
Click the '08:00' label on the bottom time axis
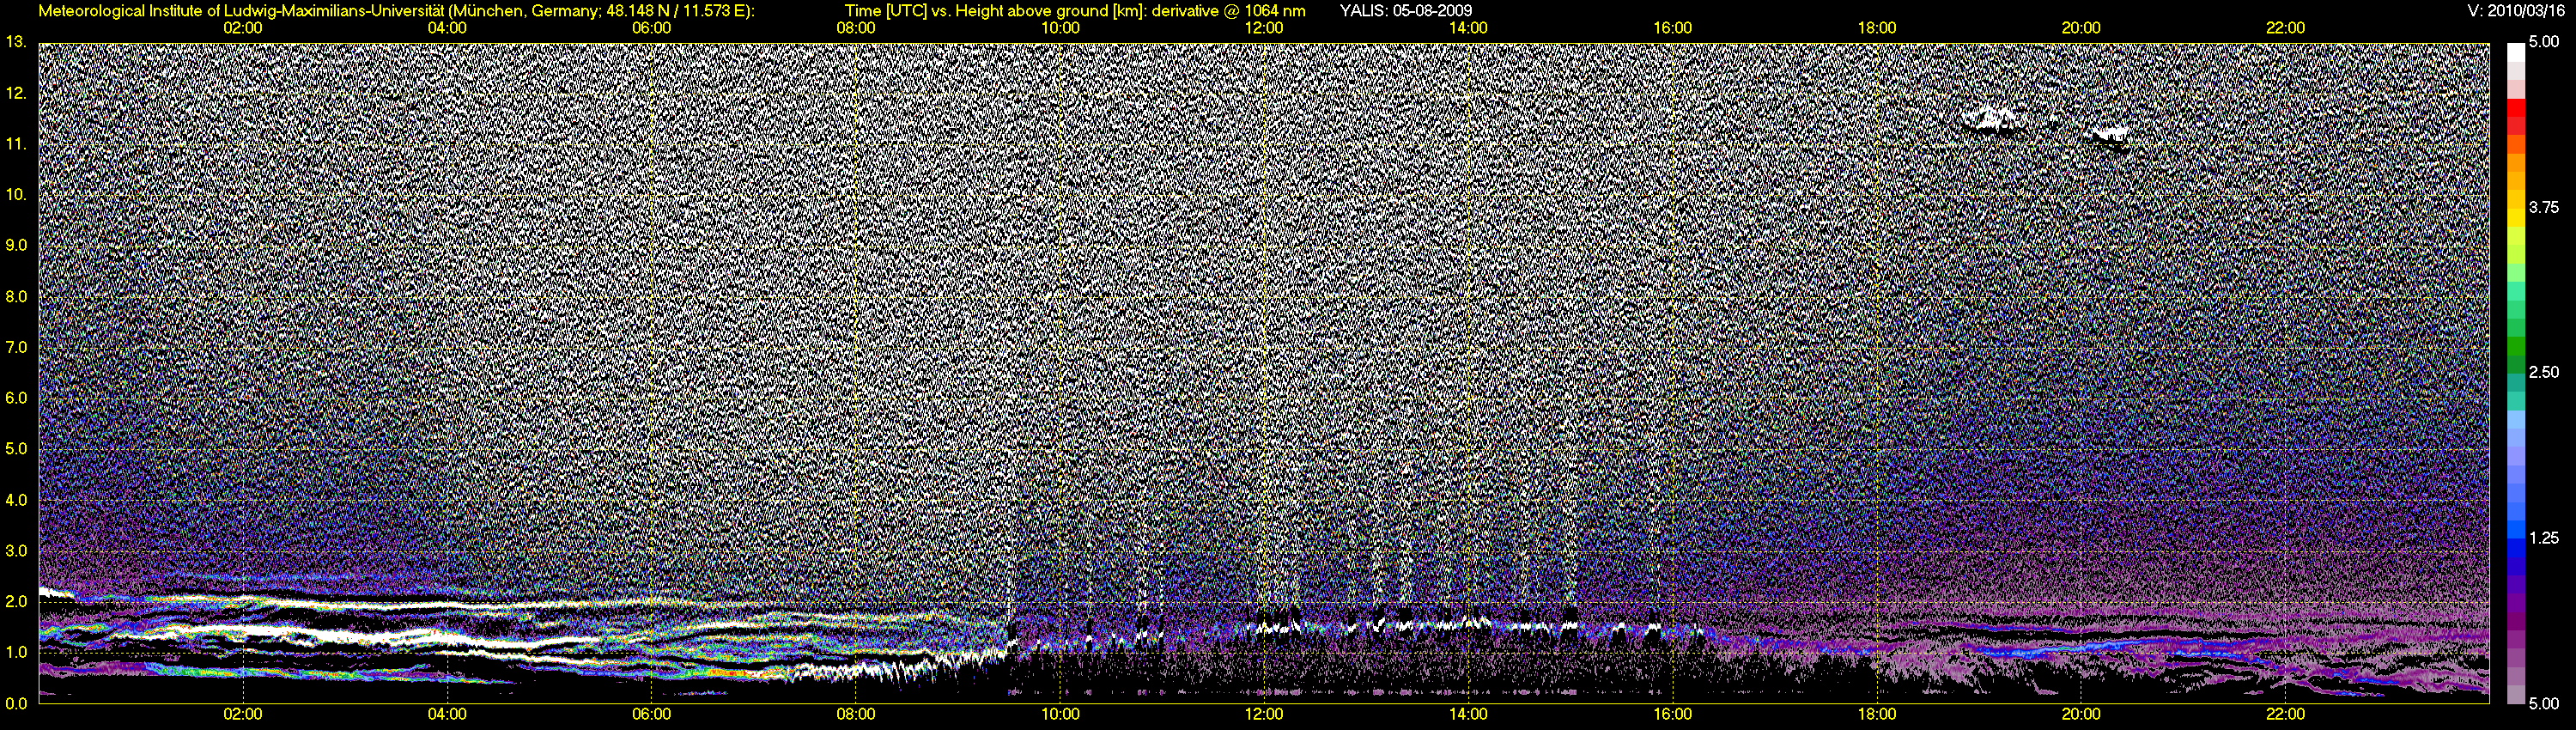pyautogui.click(x=856, y=714)
